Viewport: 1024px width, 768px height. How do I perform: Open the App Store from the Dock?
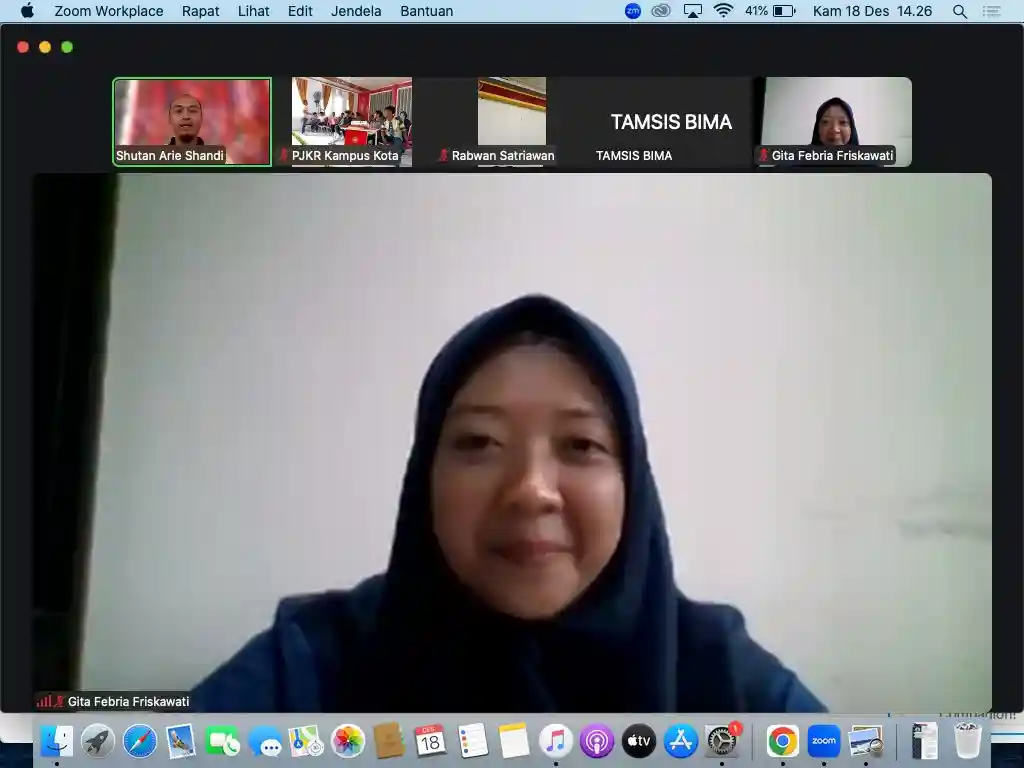pyautogui.click(x=680, y=742)
